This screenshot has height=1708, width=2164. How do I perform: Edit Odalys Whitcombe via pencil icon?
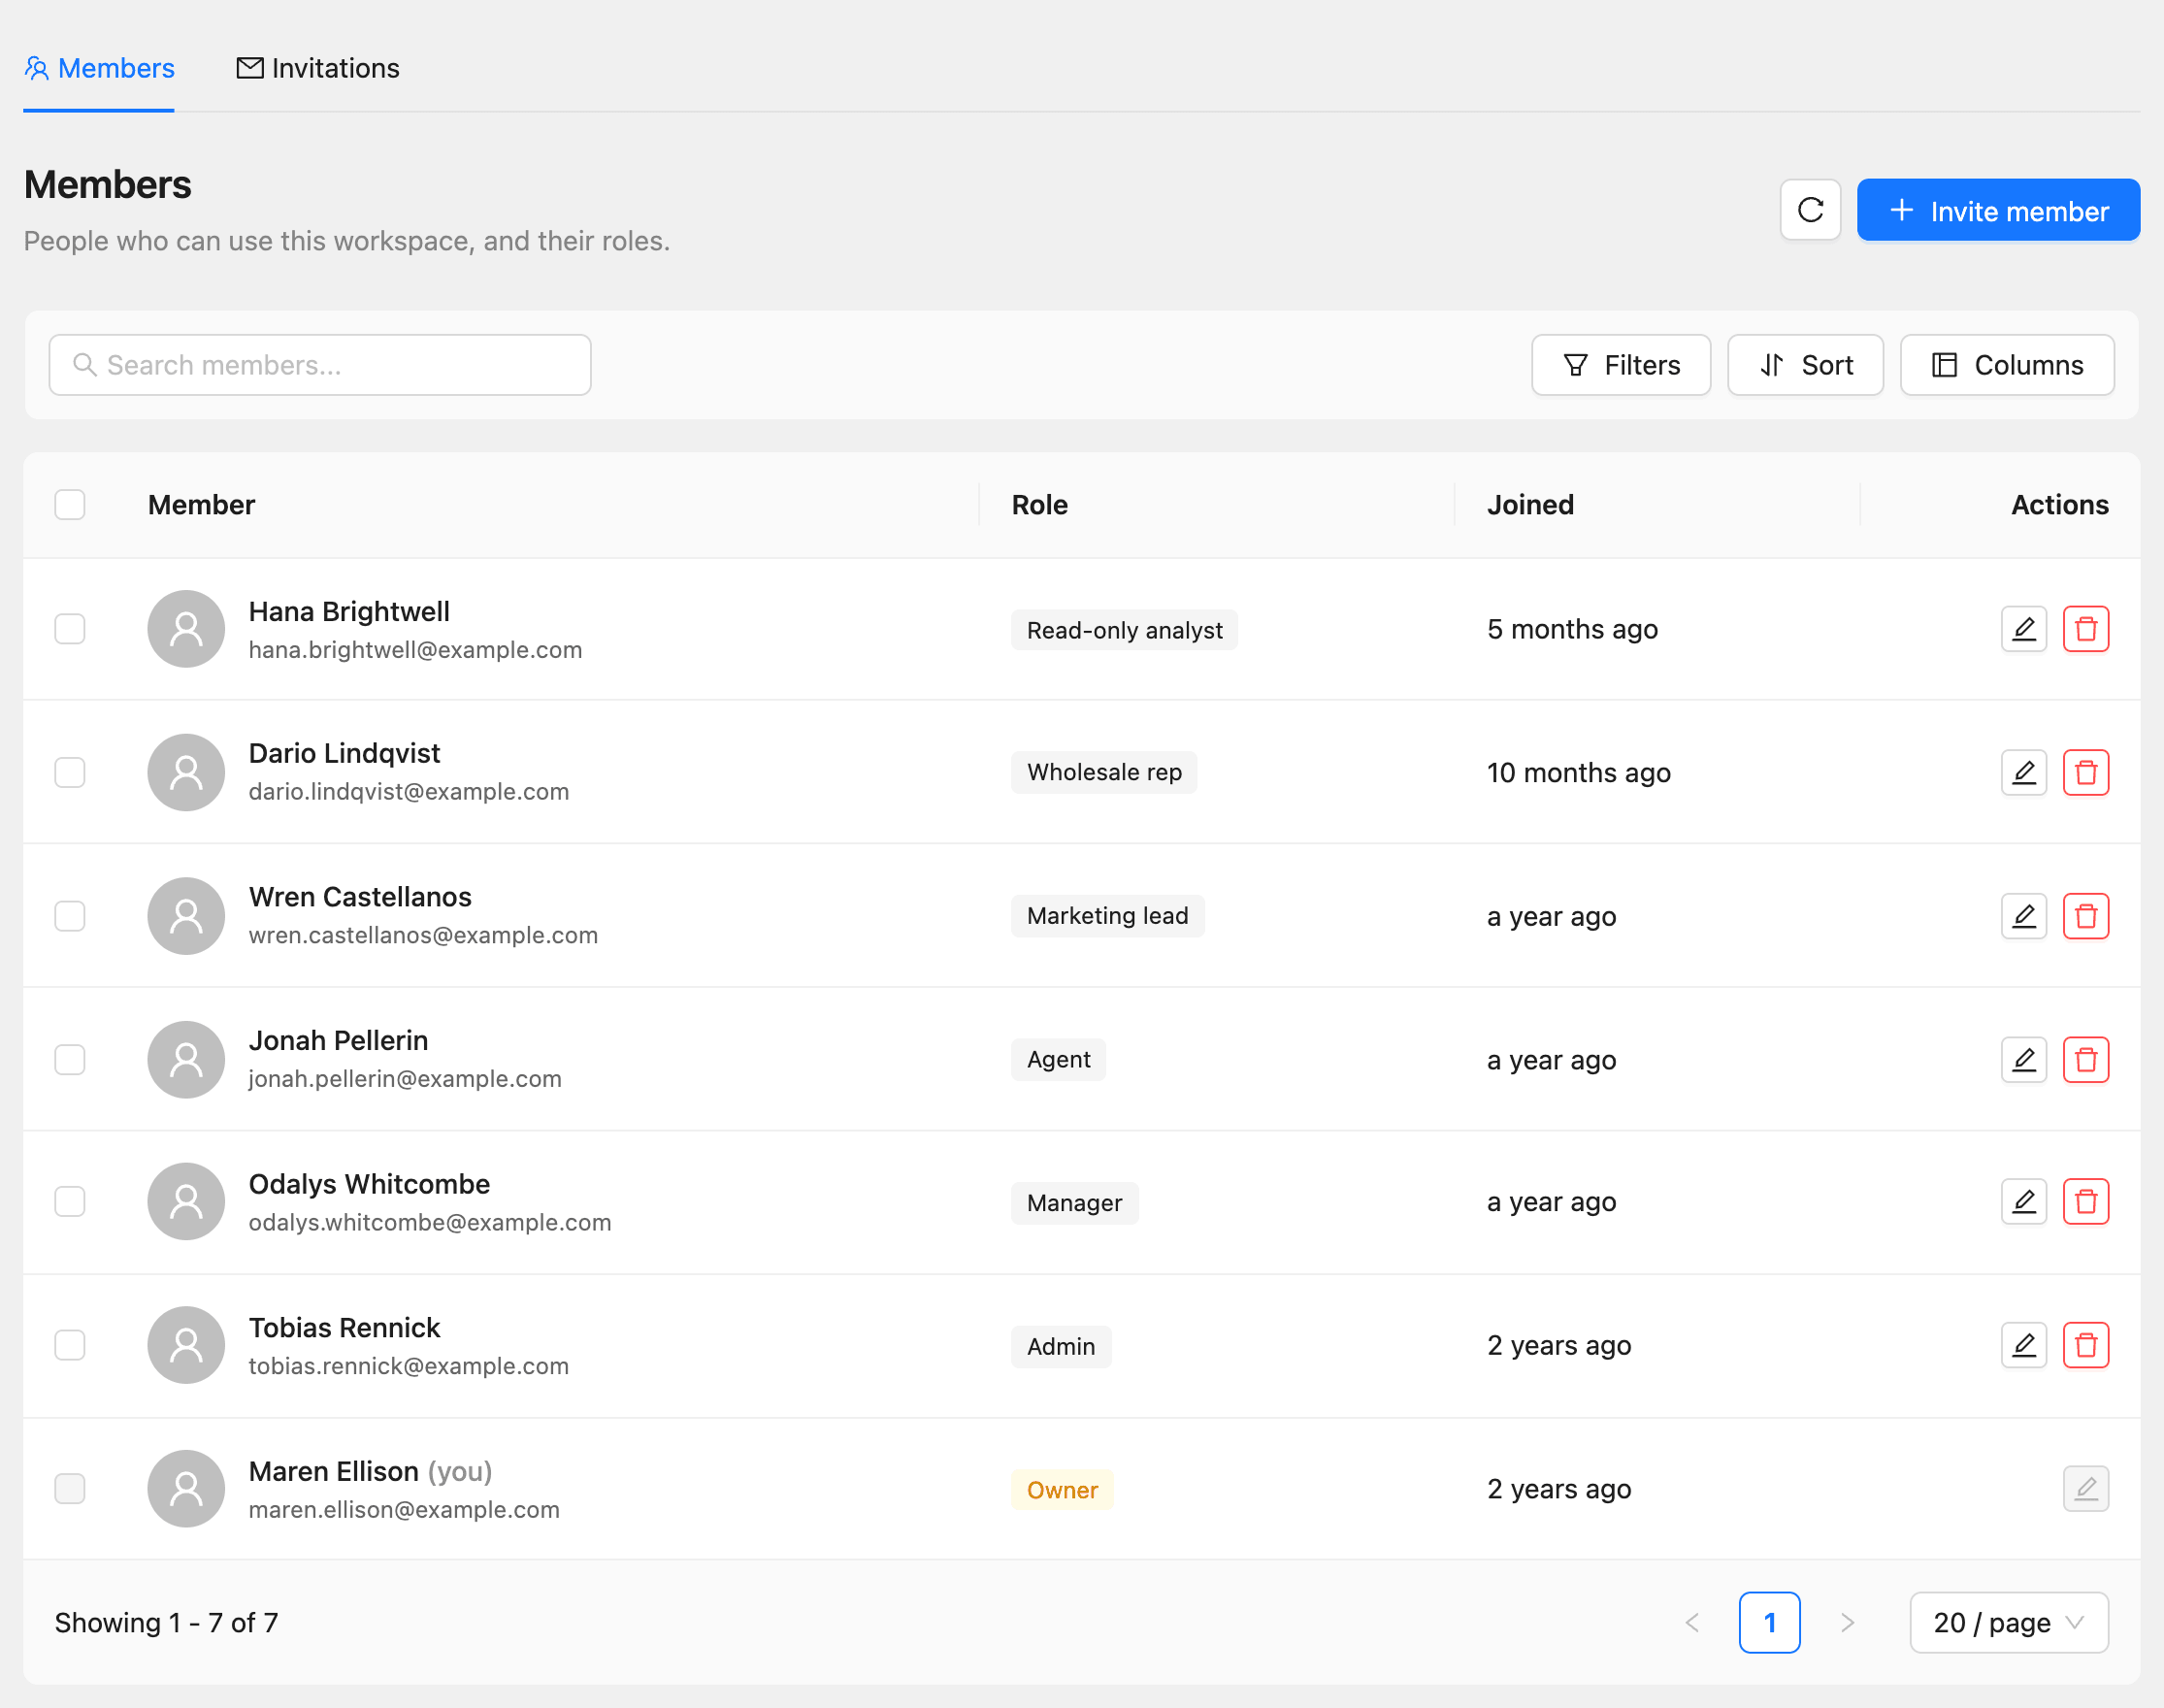(x=2024, y=1201)
